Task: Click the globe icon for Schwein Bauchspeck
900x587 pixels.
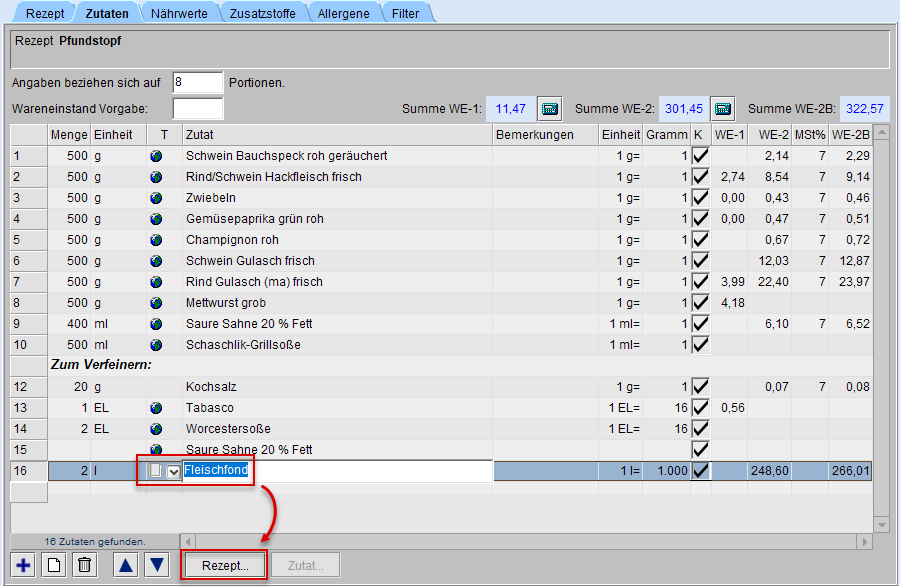Action: click(x=156, y=156)
